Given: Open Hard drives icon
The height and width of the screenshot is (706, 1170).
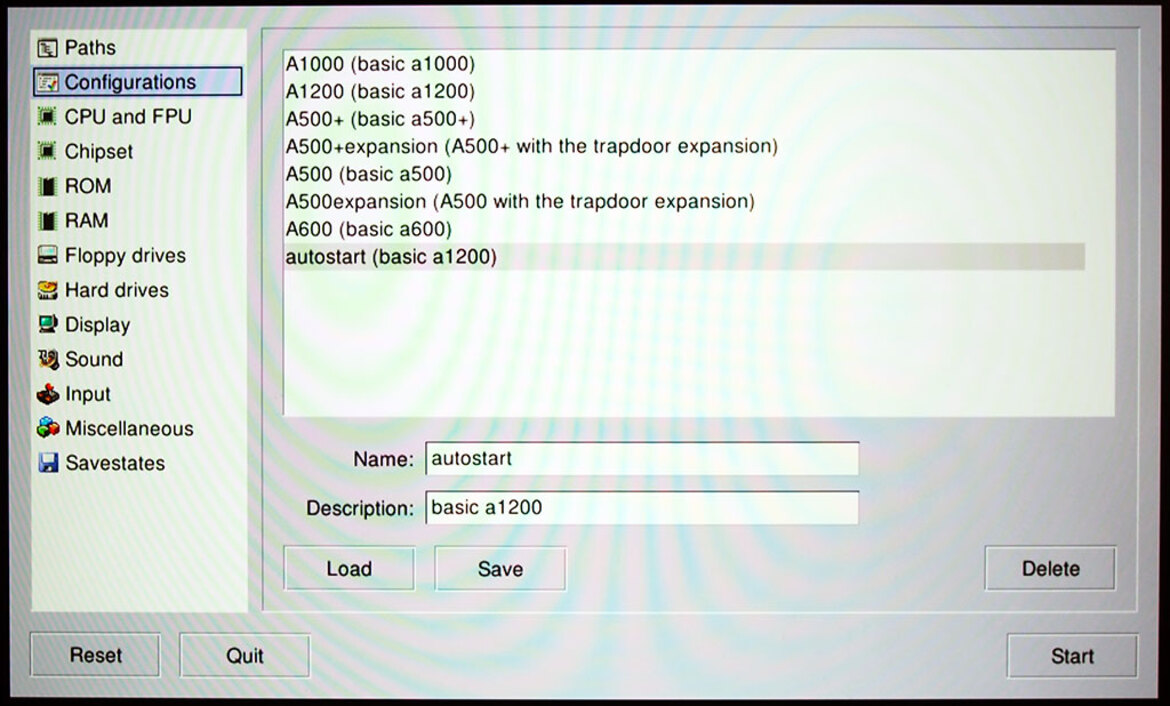Looking at the screenshot, I should pos(48,290).
